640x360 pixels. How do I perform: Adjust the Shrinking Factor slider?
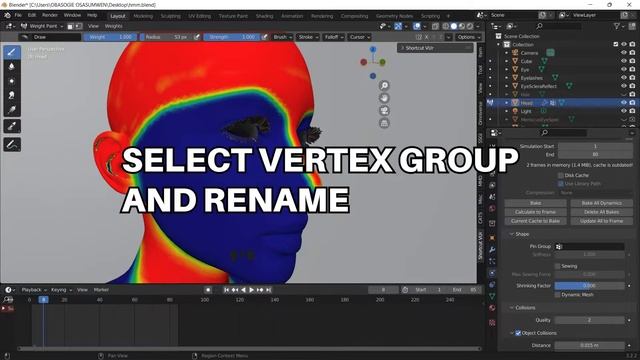589,286
